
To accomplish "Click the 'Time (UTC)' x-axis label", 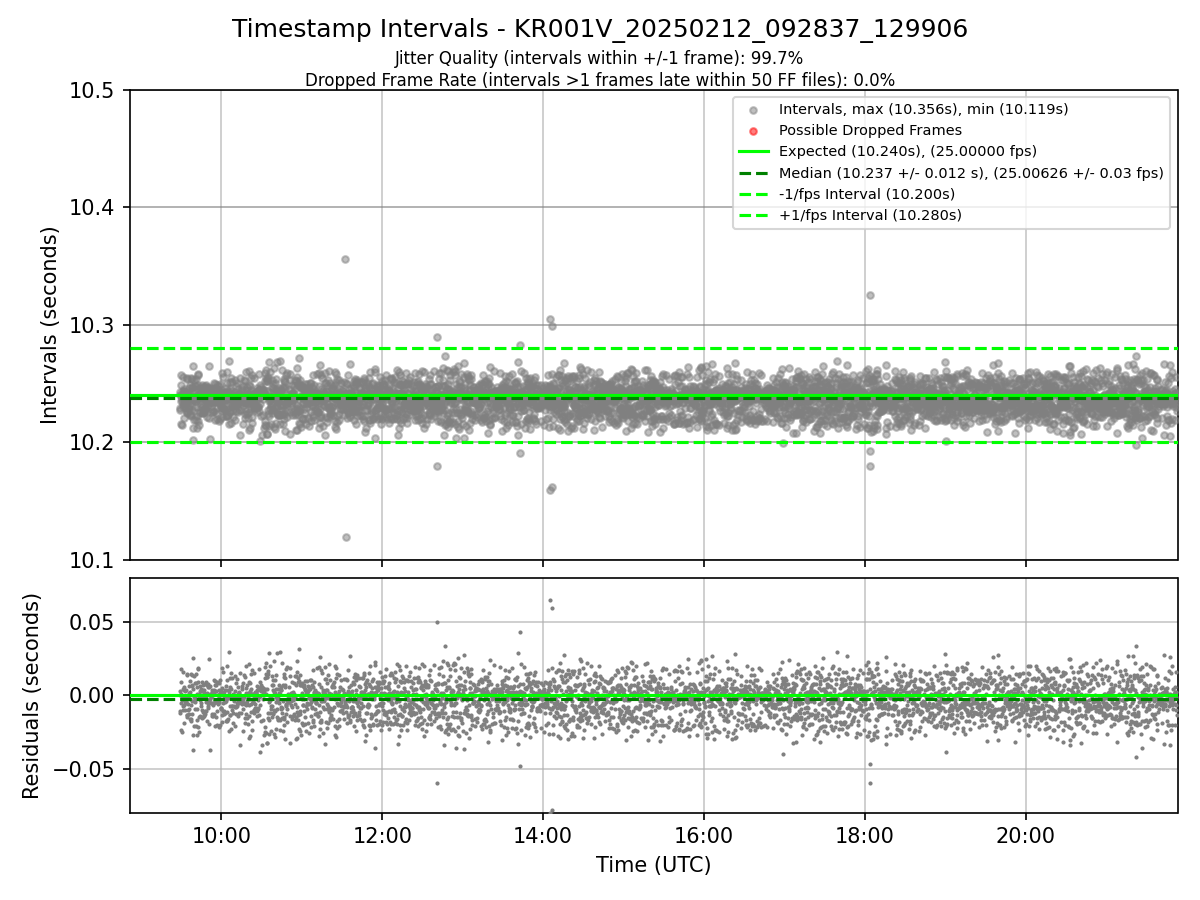I will [x=653, y=865].
